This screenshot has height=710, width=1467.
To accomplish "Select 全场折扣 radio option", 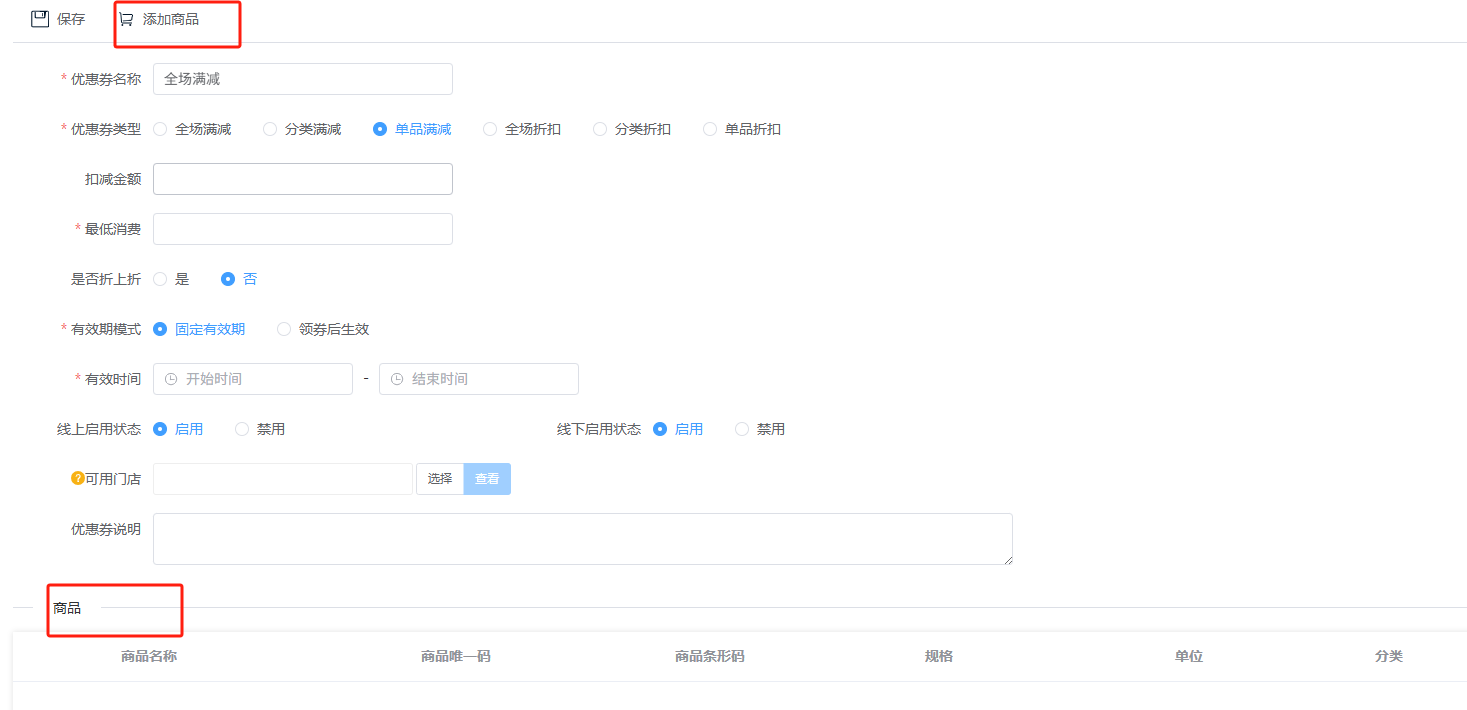I will tap(490, 129).
